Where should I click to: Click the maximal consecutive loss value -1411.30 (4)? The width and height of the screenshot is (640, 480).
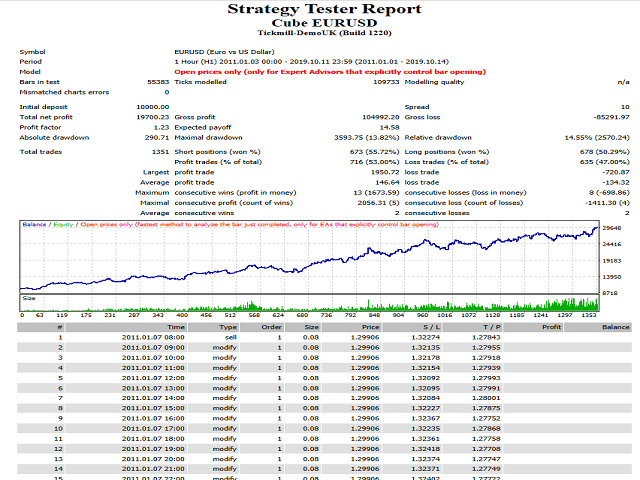click(607, 203)
